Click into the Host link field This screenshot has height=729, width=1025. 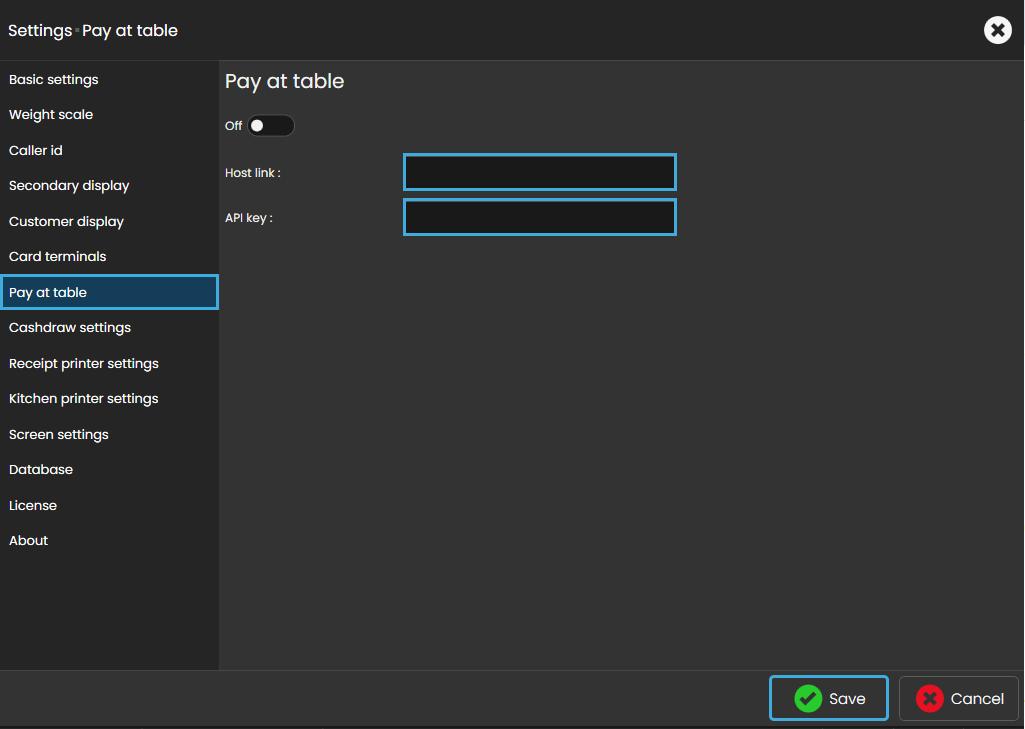pos(540,172)
